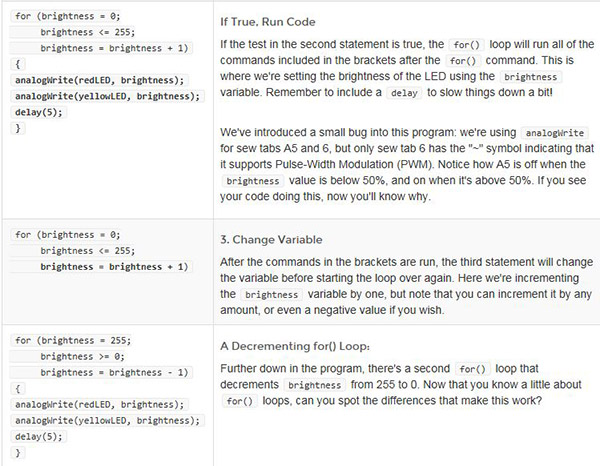Click the "brightness = brightness - 1)" code line
600x466 pixels.
click(x=113, y=372)
